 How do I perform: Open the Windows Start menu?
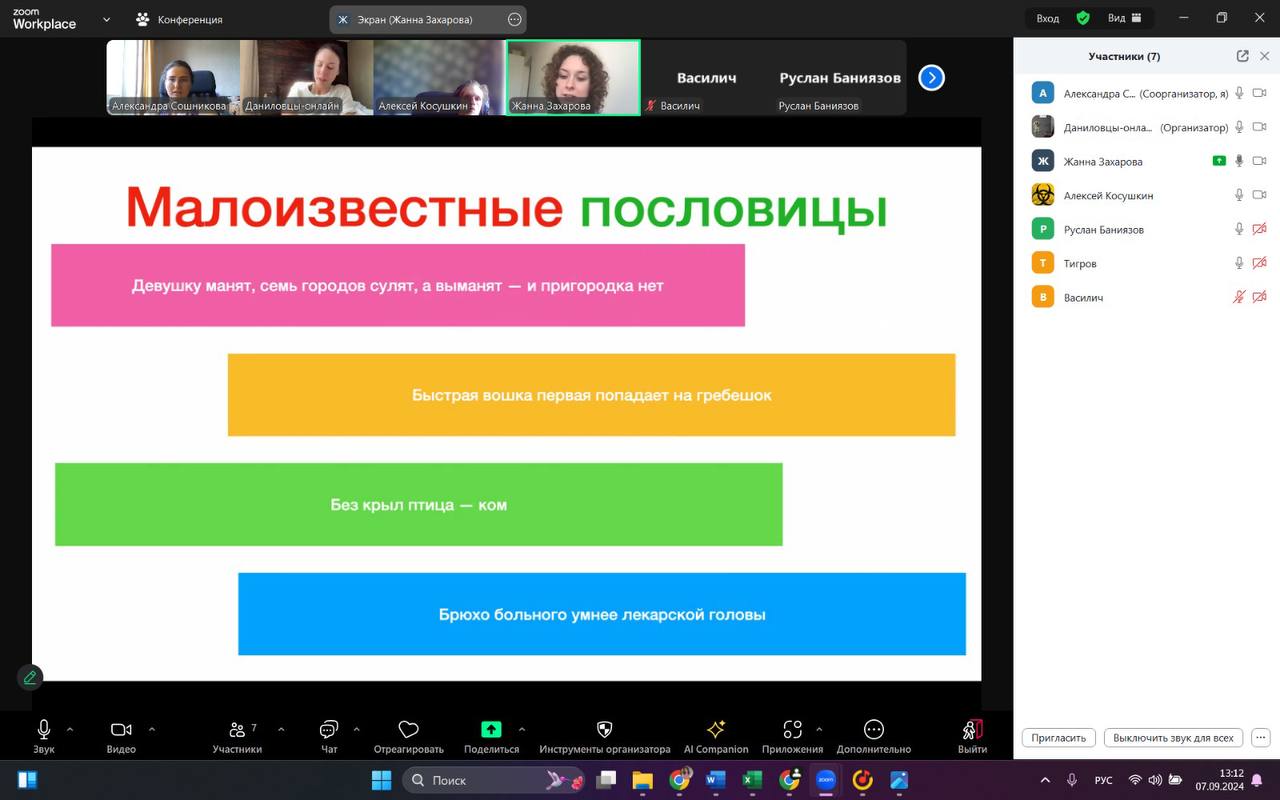(381, 780)
